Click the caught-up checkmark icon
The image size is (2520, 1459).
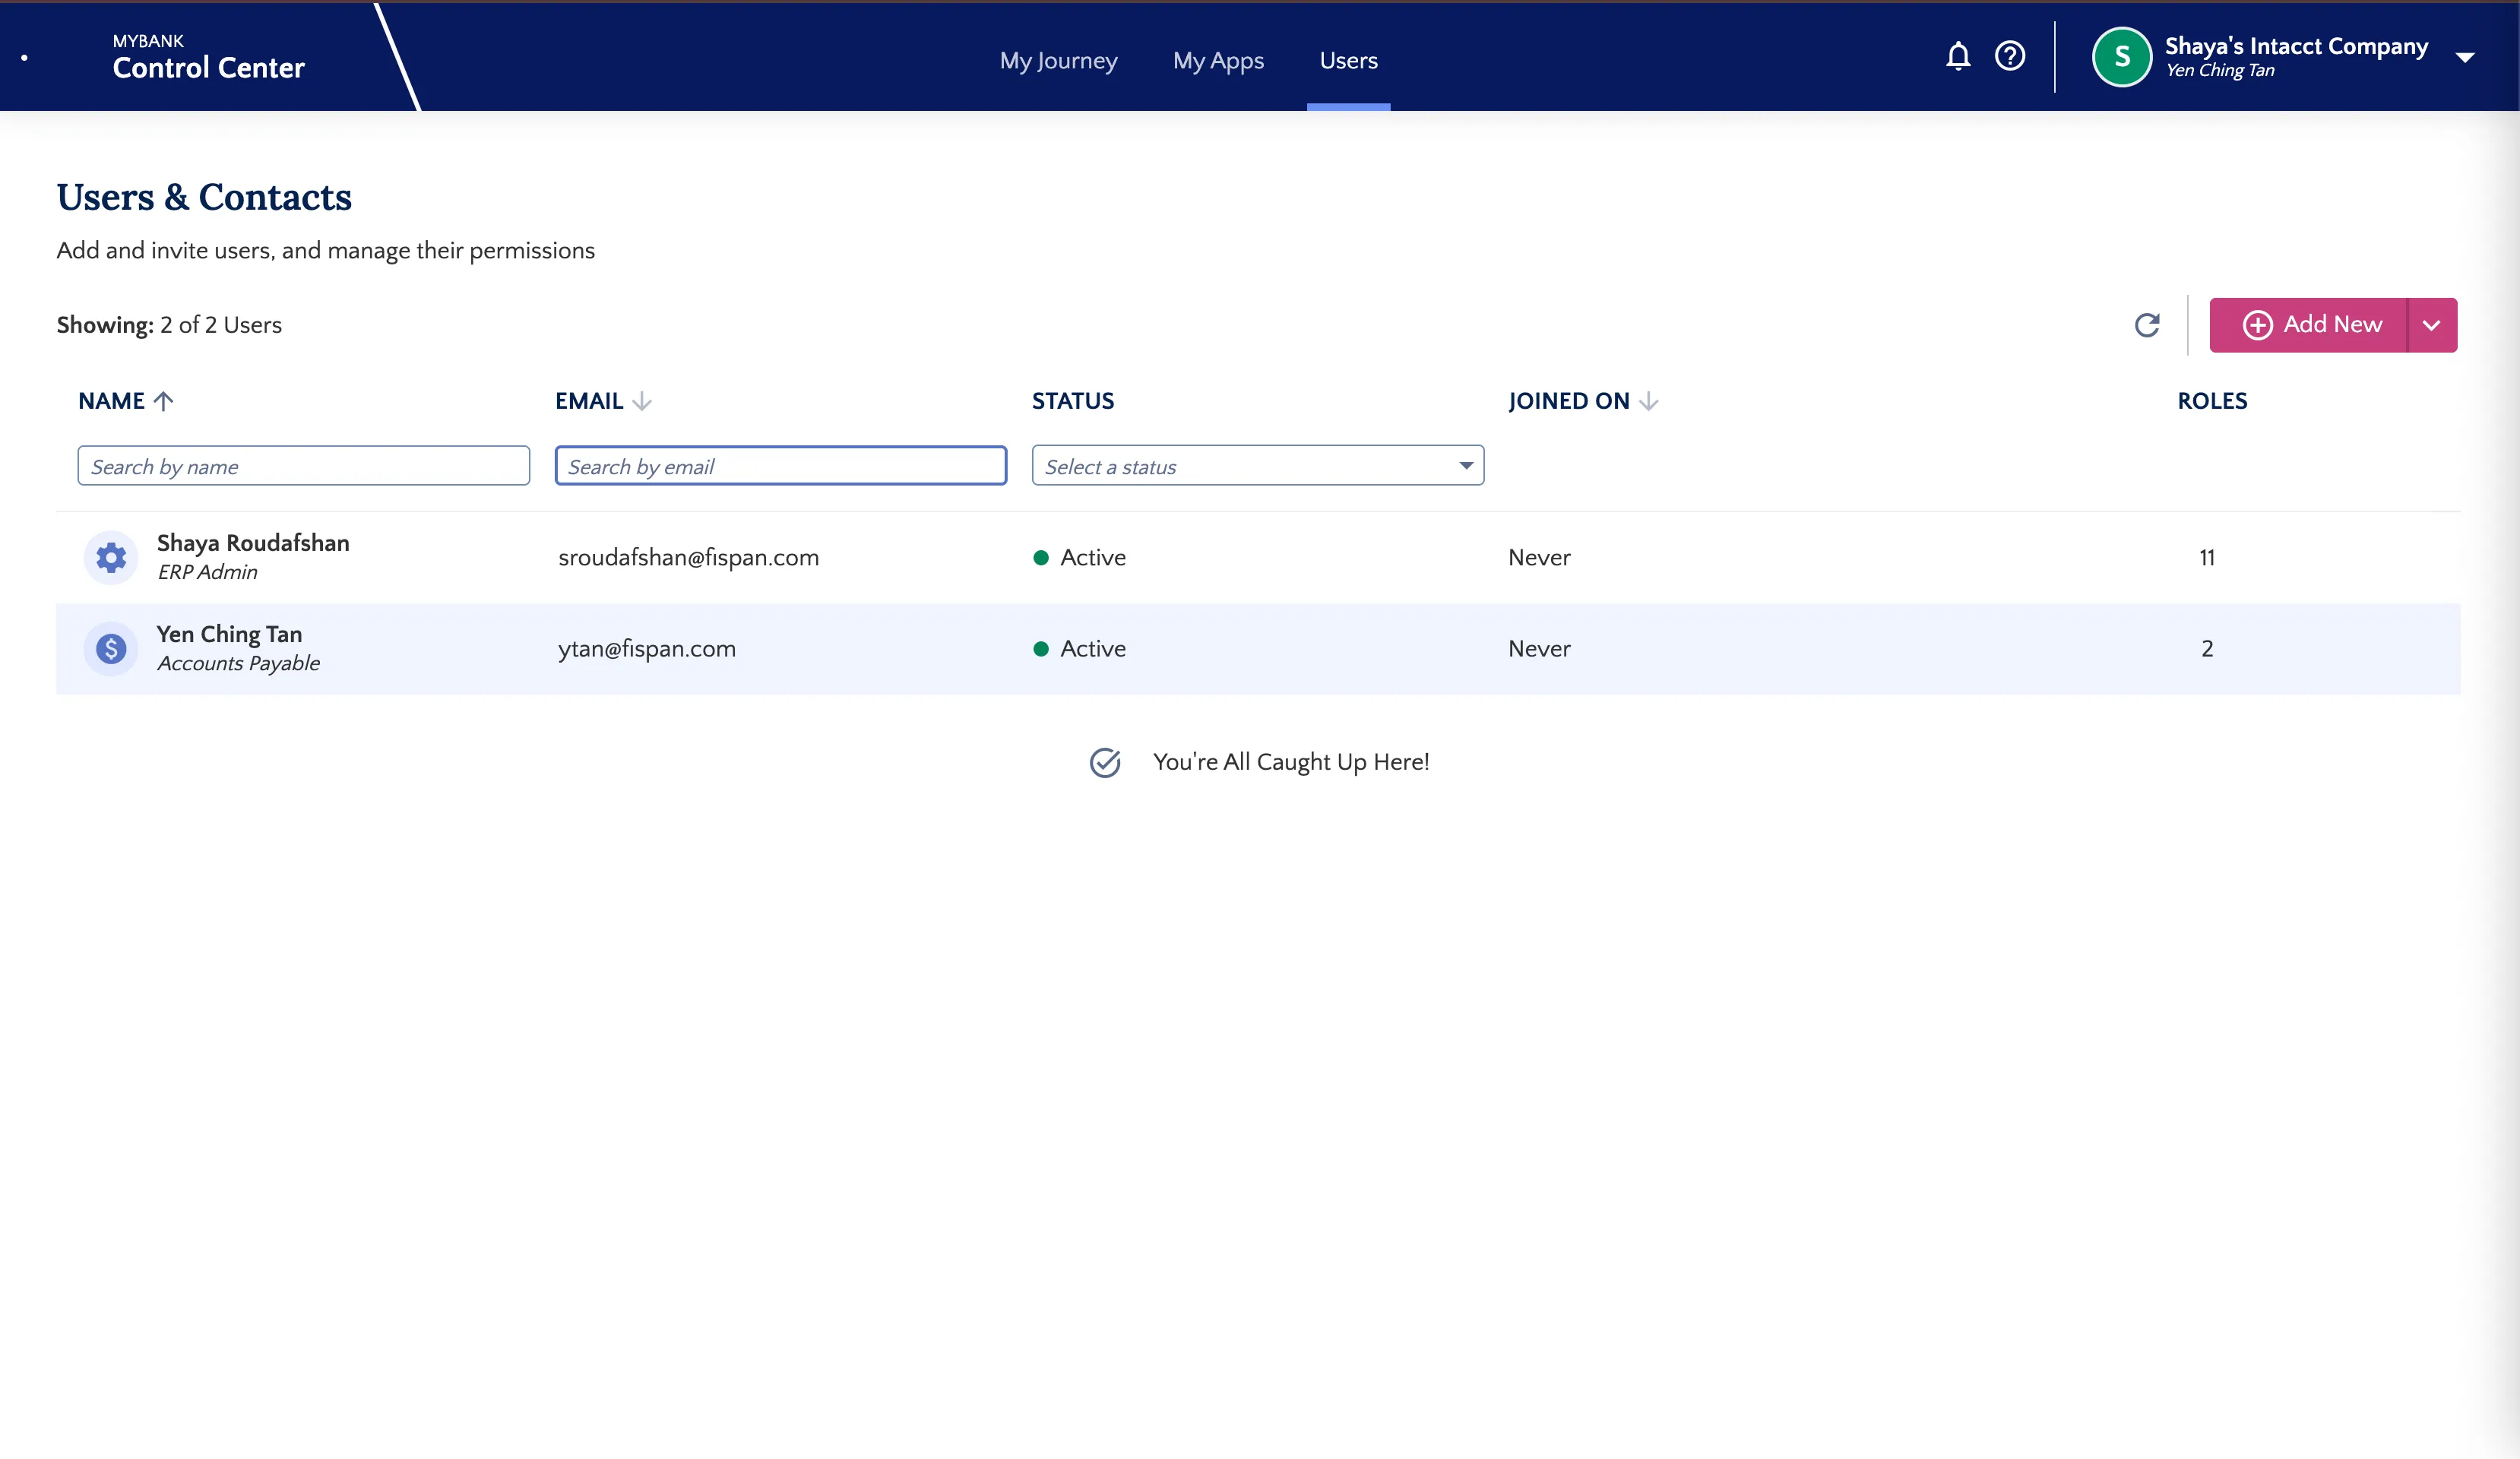pos(1105,762)
